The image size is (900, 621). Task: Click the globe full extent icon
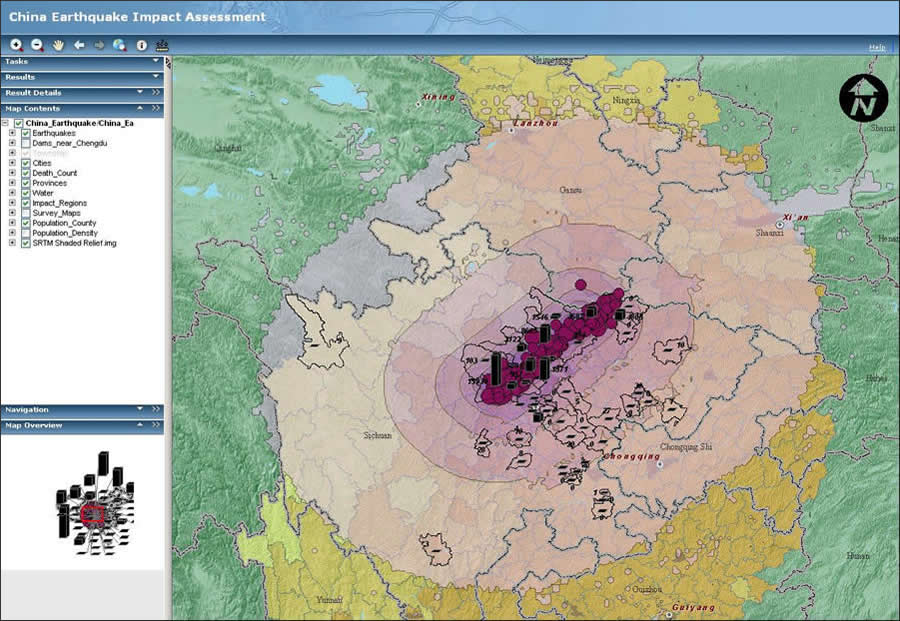pos(119,45)
